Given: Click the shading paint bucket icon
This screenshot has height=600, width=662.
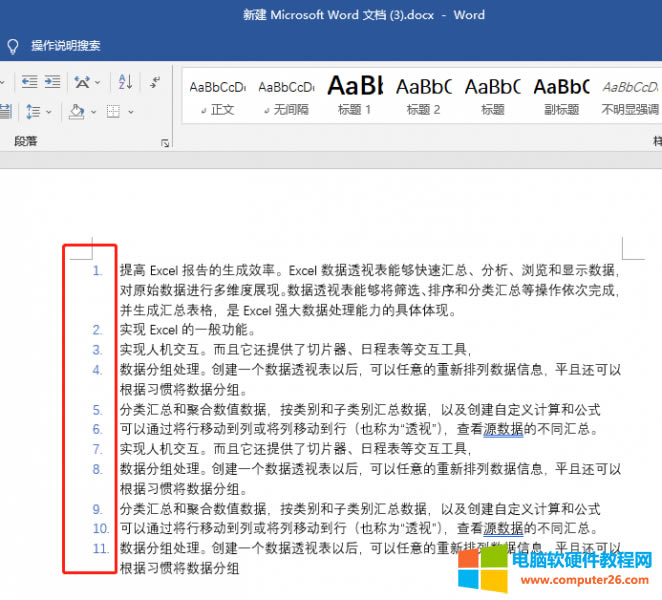Looking at the screenshot, I should tap(76, 112).
